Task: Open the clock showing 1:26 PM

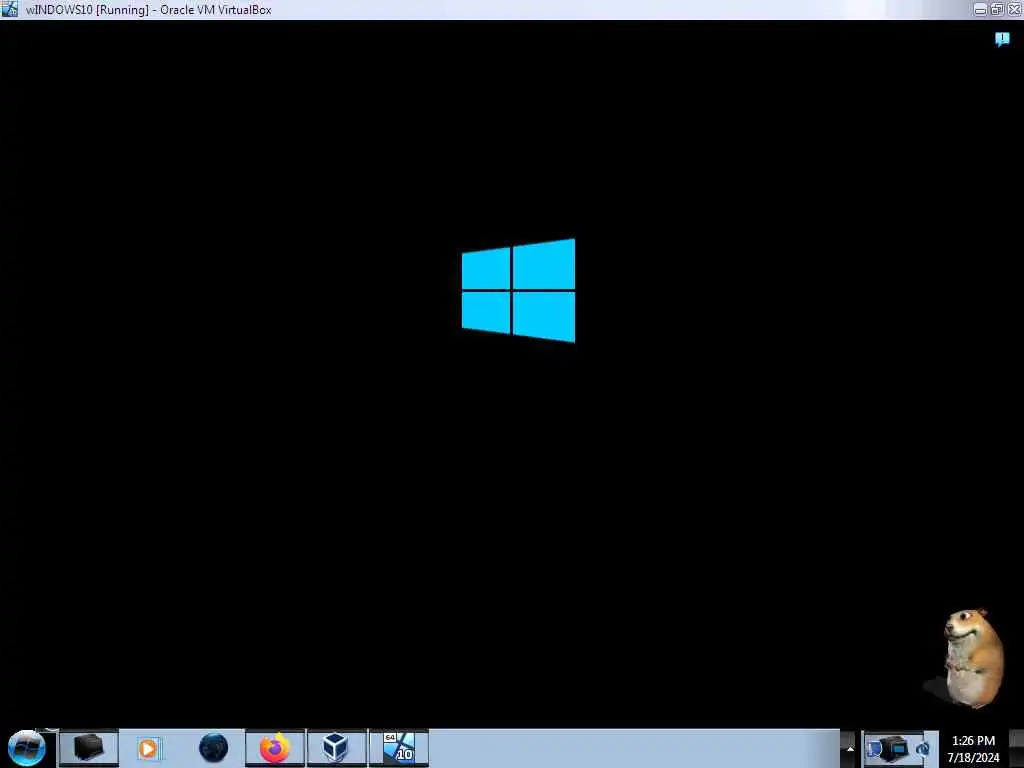Action: click(x=973, y=741)
